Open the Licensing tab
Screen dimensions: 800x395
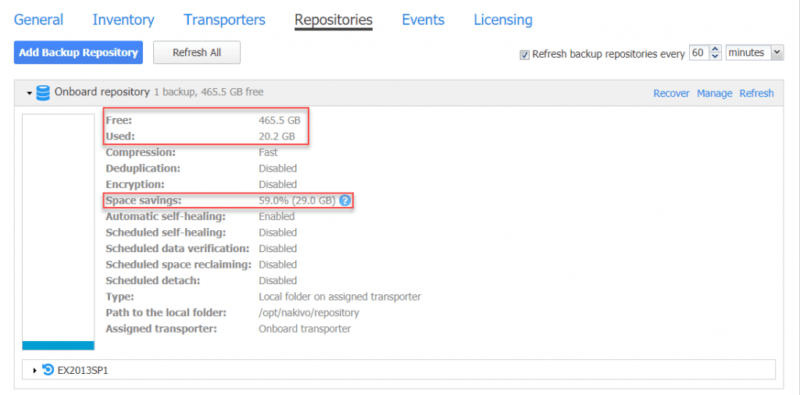point(503,20)
